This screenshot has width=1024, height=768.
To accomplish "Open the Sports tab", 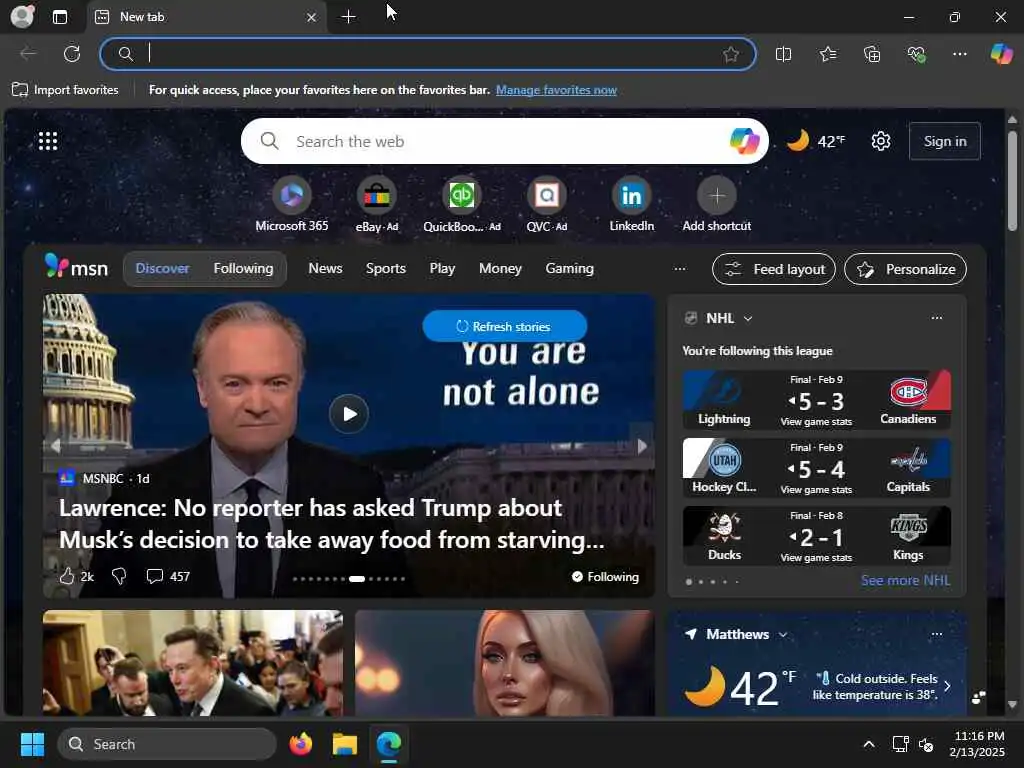I will click(385, 268).
